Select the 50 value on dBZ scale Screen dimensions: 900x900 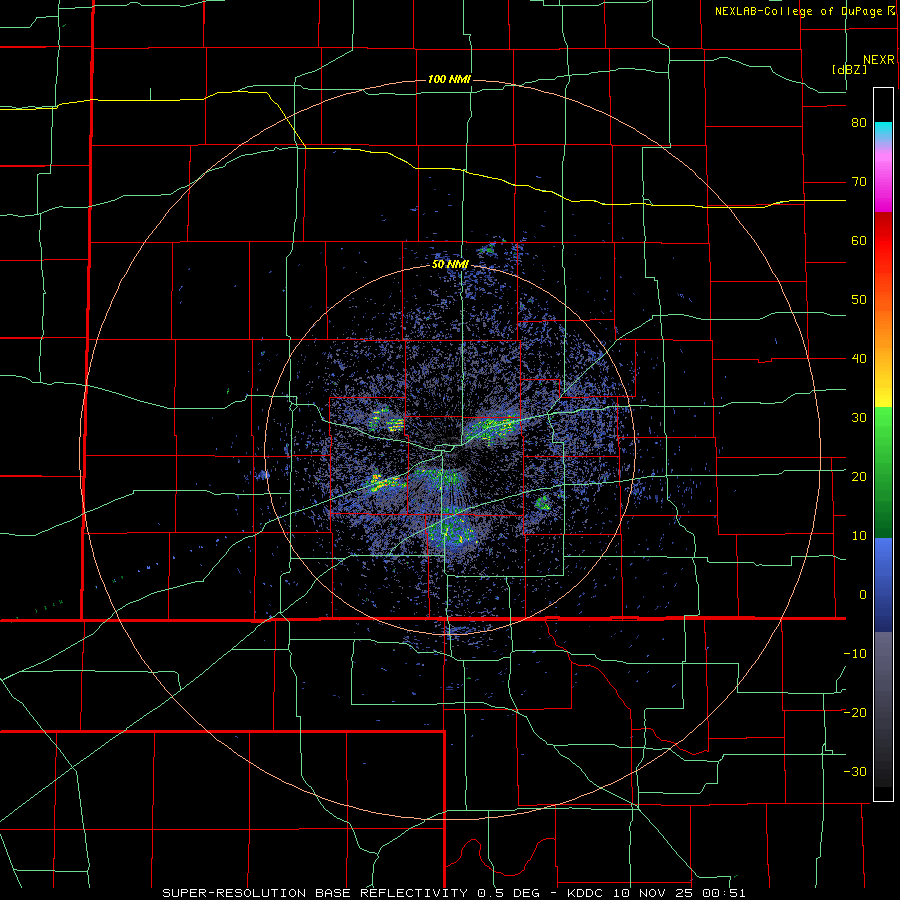coord(859,300)
